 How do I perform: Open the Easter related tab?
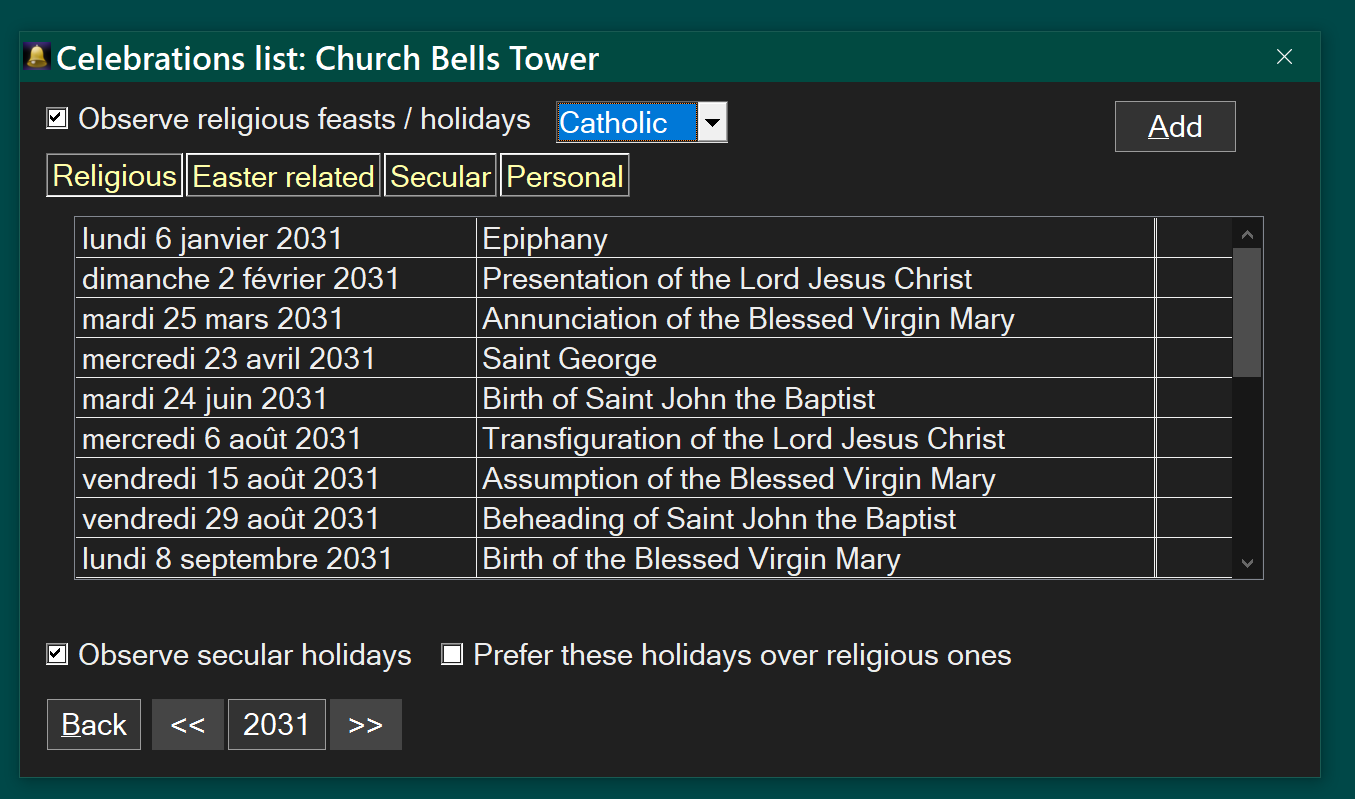[x=283, y=176]
